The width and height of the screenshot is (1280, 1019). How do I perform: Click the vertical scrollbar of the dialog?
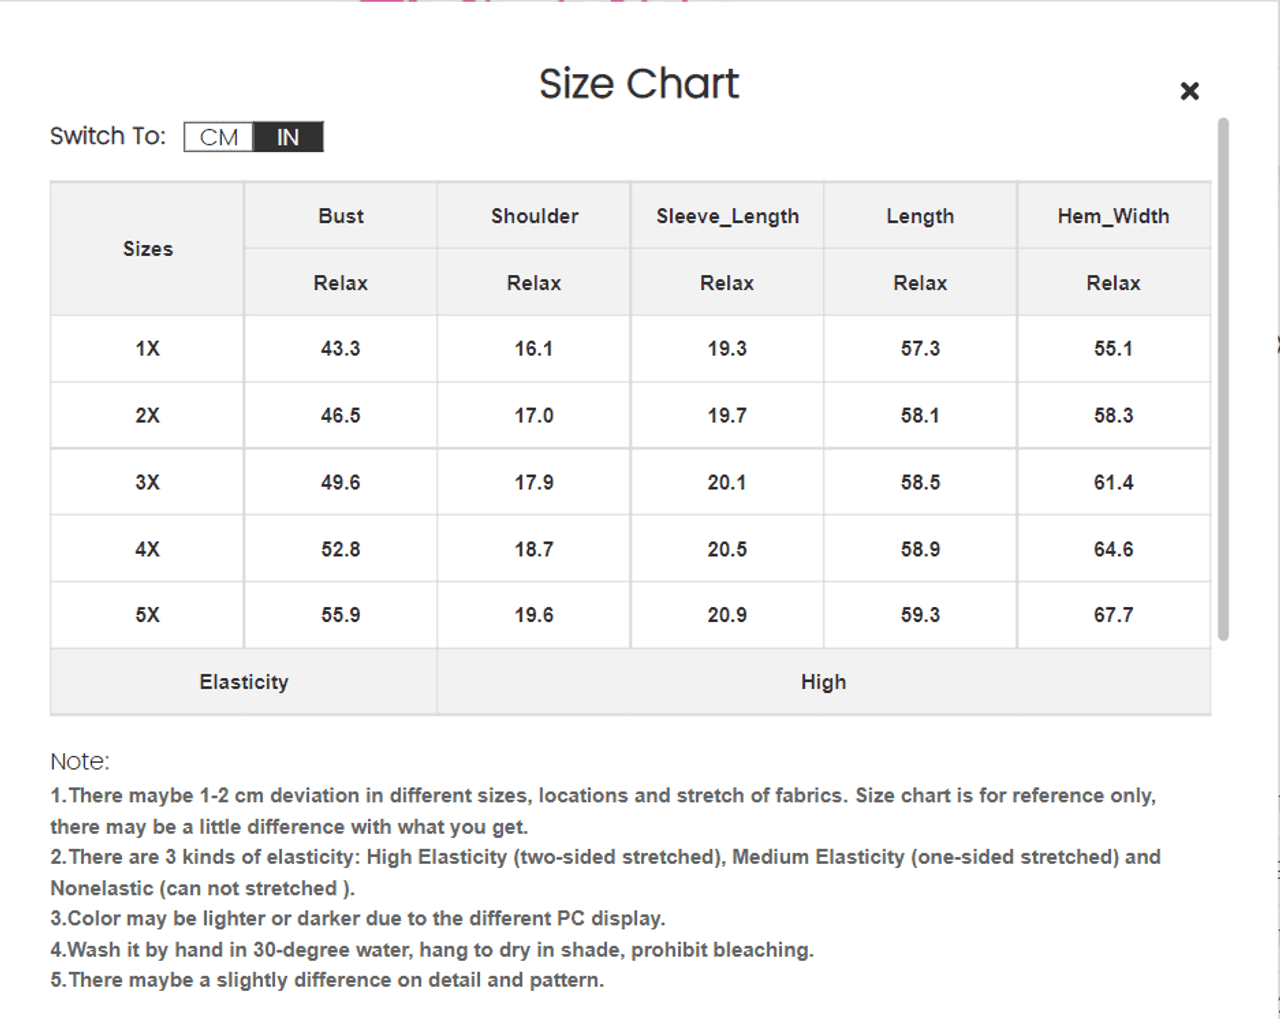1222,379
